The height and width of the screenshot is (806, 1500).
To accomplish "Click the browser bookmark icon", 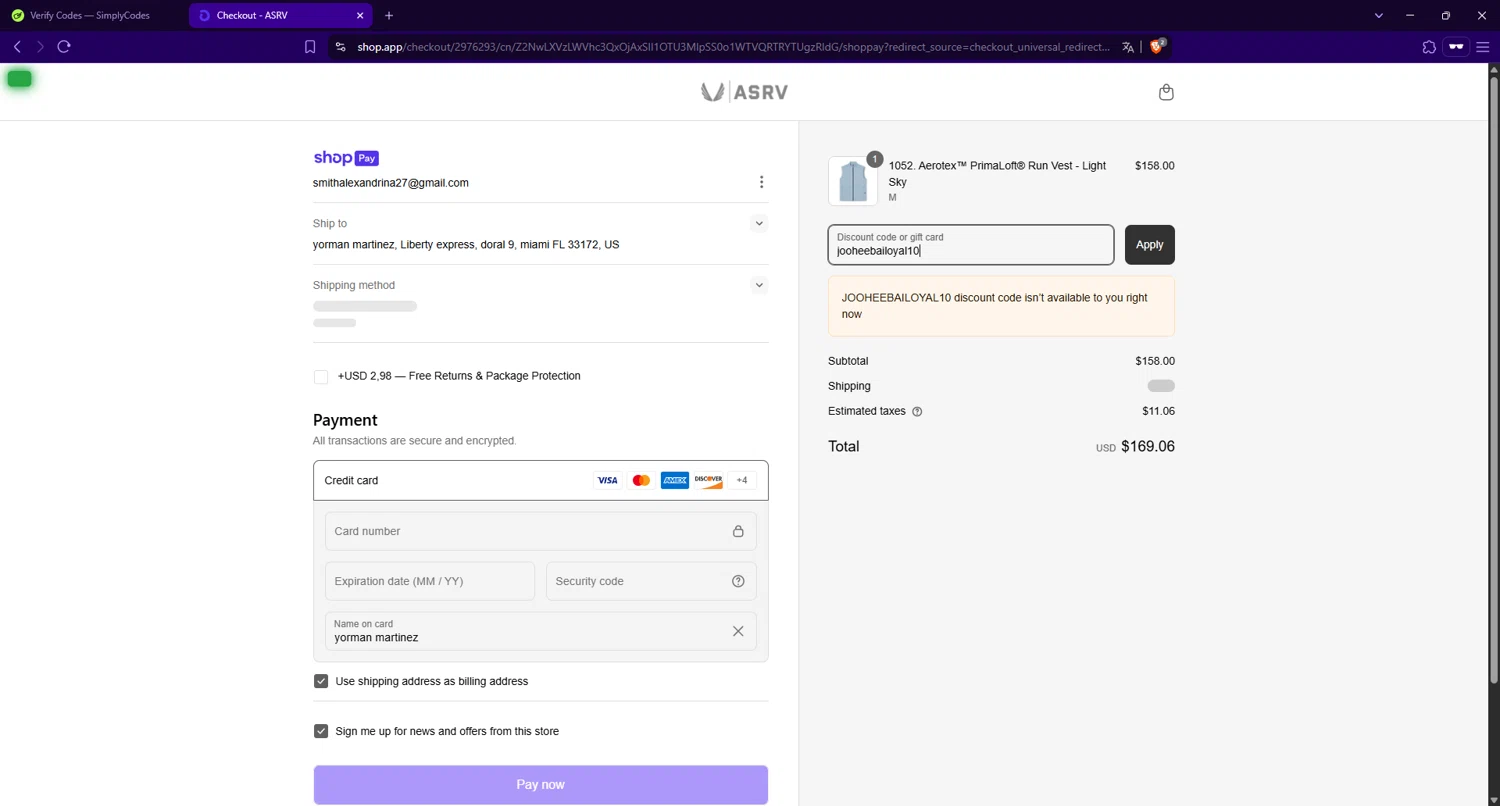I will click(310, 47).
